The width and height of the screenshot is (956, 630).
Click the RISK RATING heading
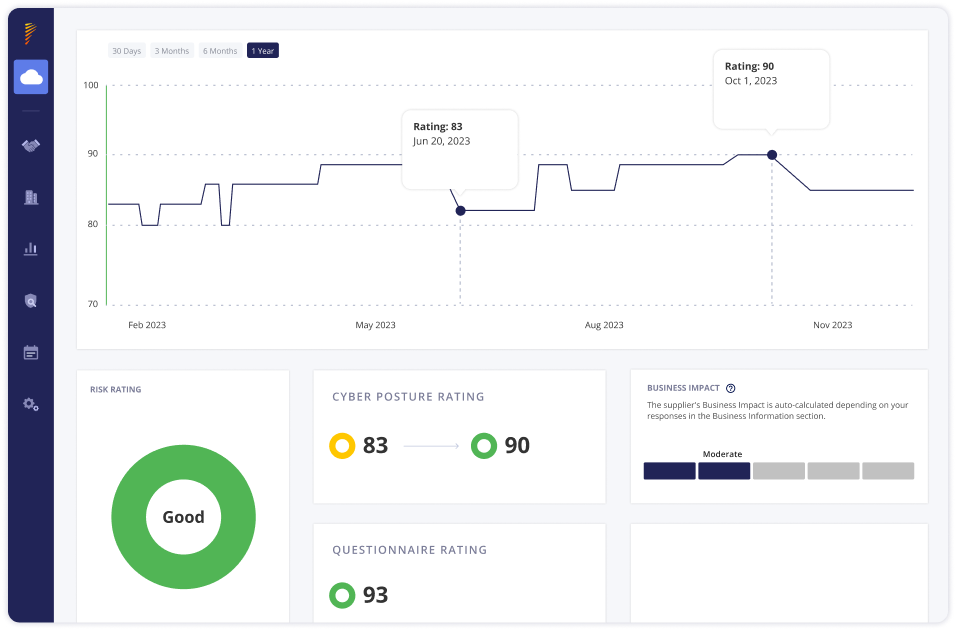click(x=116, y=390)
